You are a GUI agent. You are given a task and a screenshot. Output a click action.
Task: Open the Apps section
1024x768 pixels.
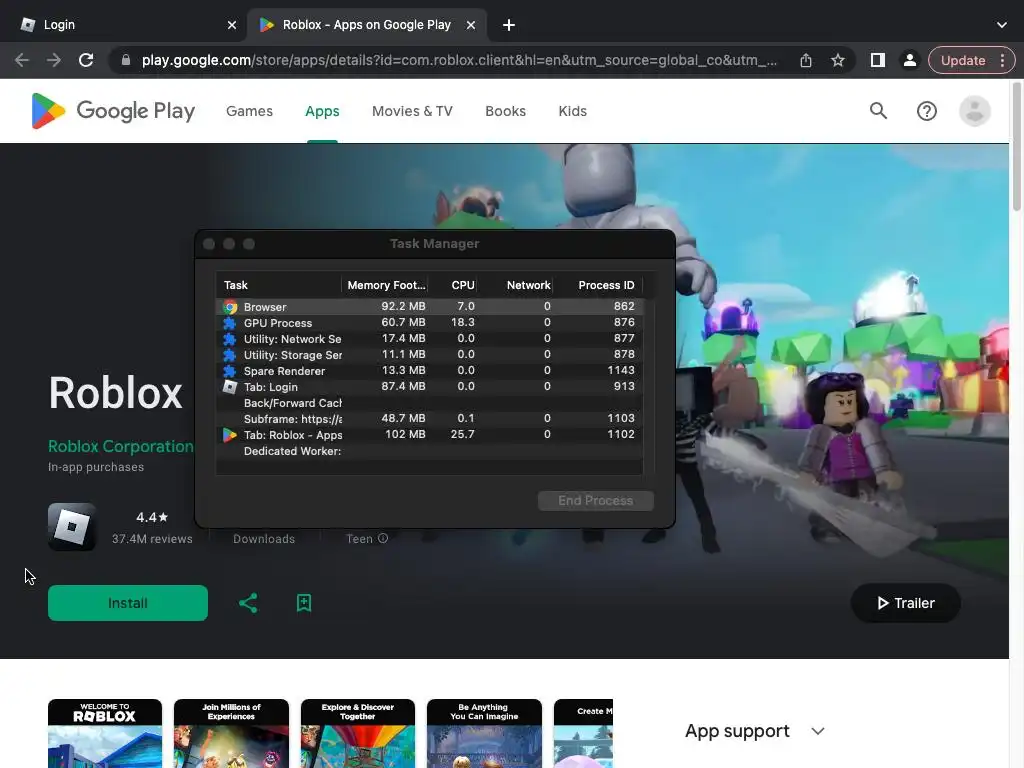click(x=322, y=111)
